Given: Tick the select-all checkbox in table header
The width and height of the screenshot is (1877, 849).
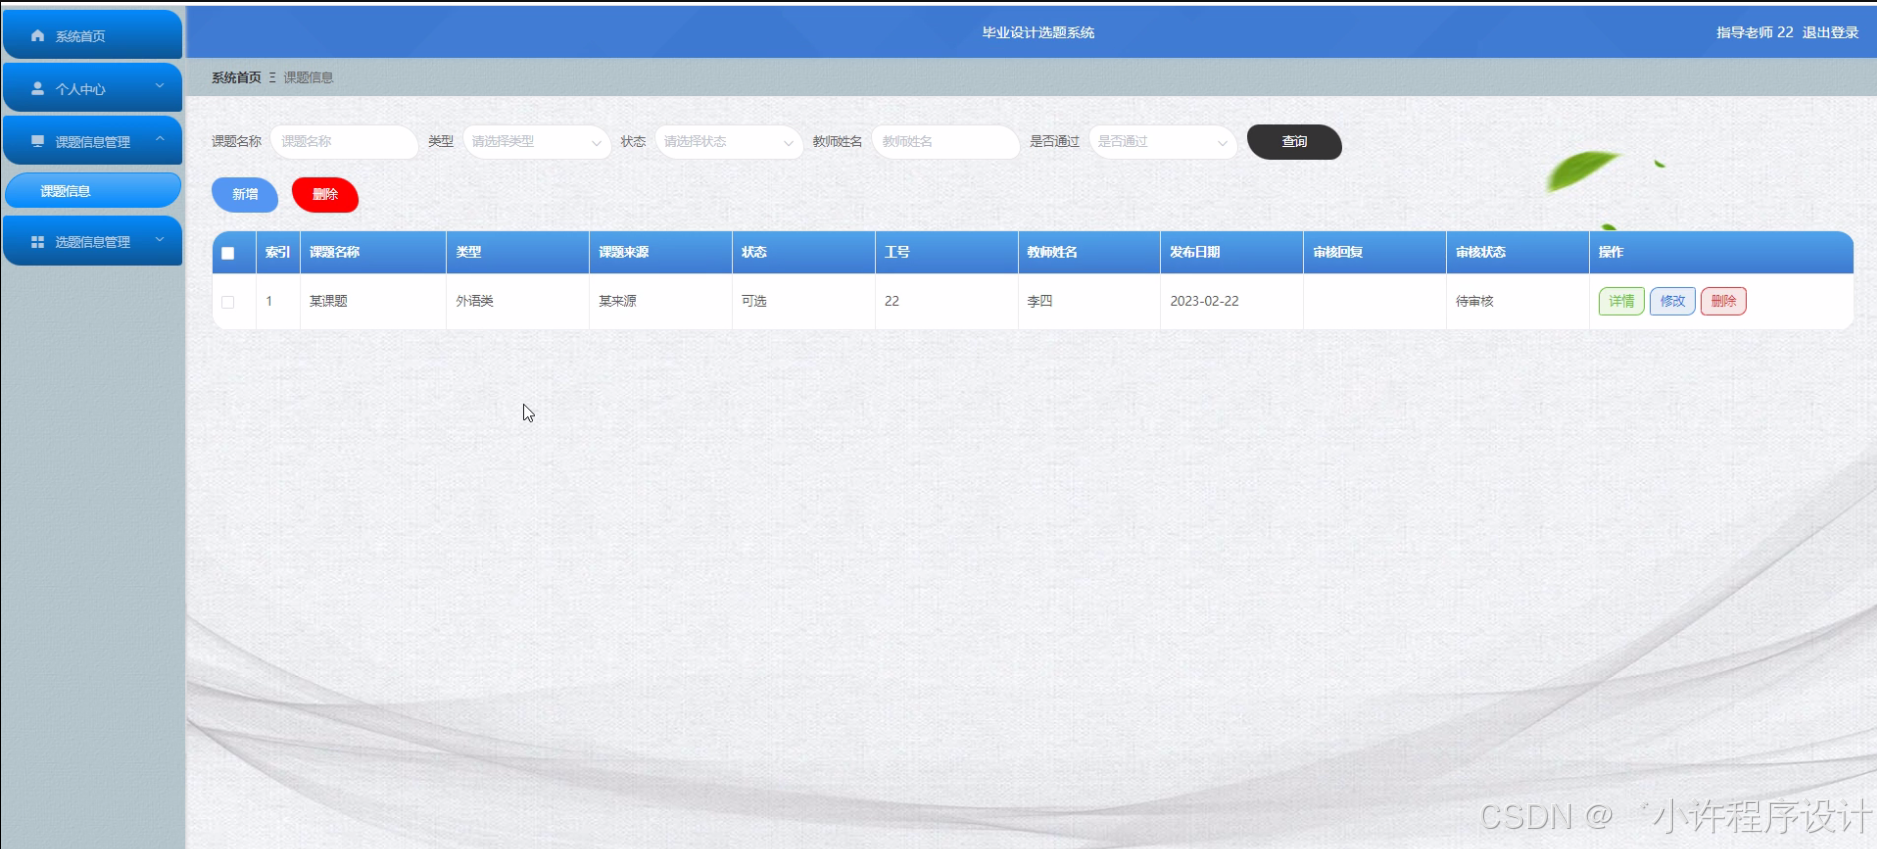Looking at the screenshot, I should tap(228, 253).
